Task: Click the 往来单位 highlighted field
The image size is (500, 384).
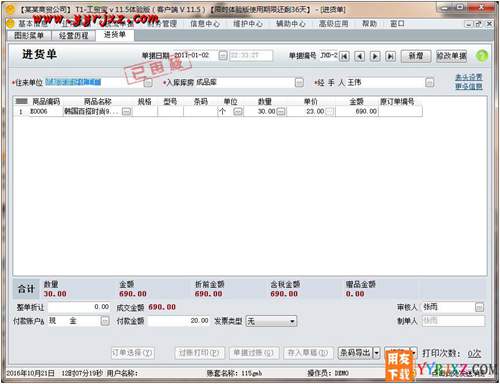Action: click(94, 82)
